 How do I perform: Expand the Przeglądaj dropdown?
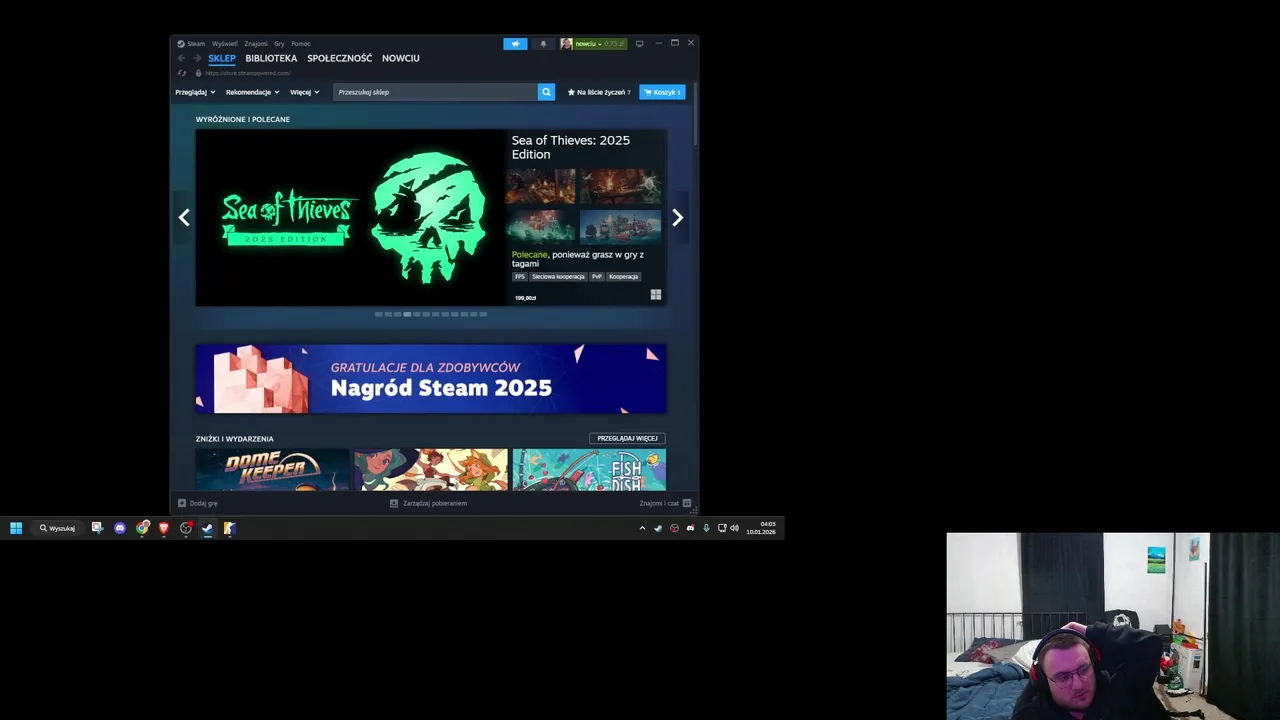[x=195, y=92]
